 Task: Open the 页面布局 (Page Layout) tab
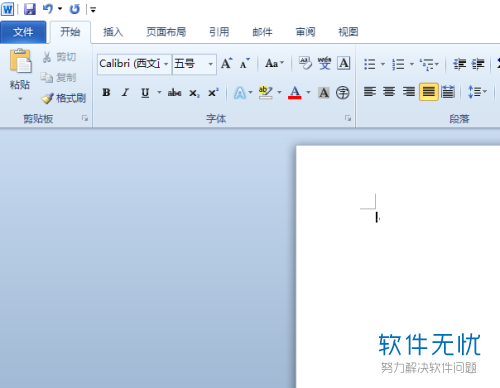pyautogui.click(x=166, y=32)
